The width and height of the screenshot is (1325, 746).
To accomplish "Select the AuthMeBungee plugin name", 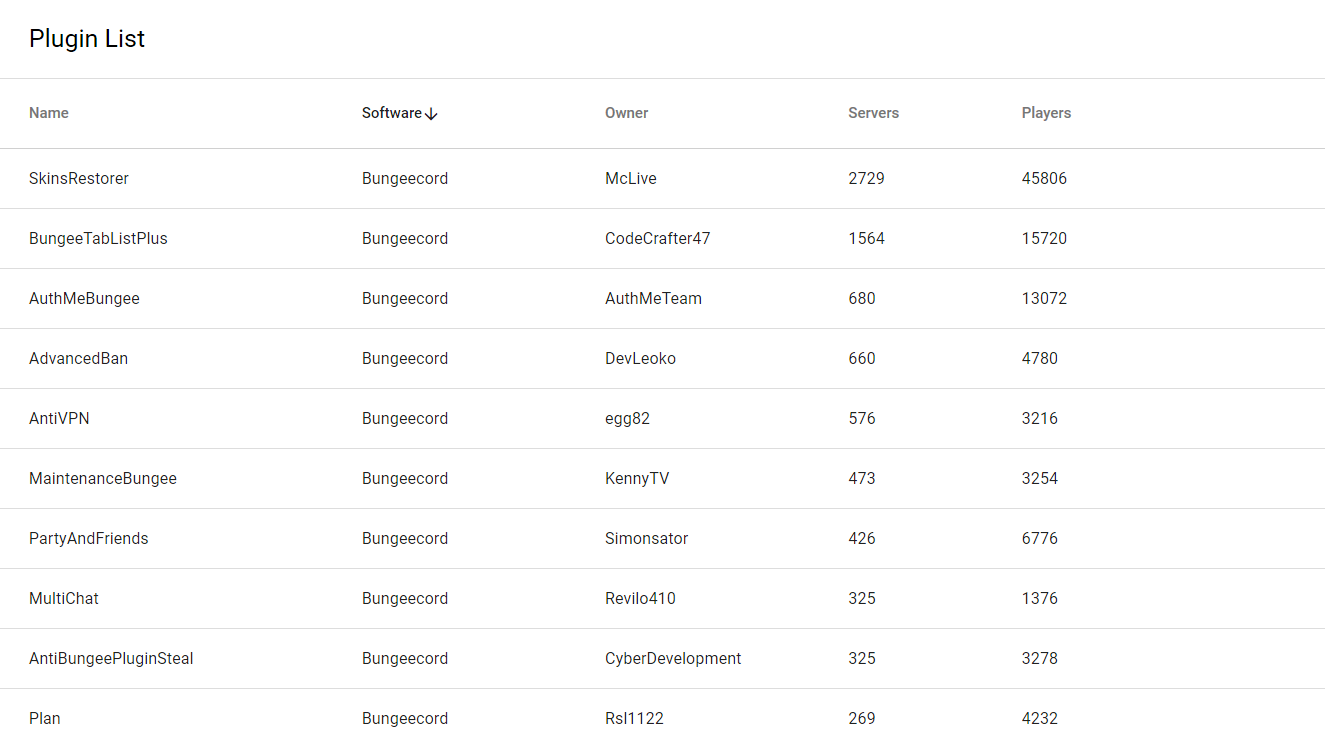I will [x=84, y=299].
